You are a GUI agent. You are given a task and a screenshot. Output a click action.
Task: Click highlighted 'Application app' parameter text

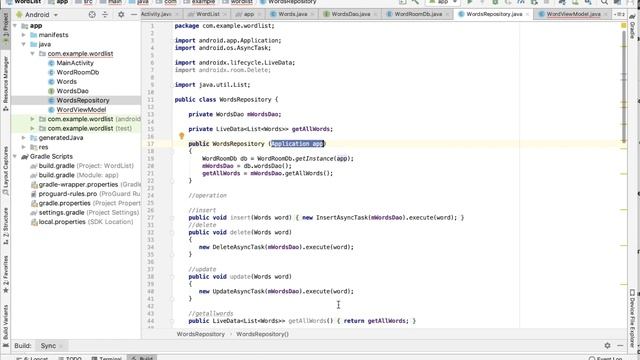tap(298, 144)
